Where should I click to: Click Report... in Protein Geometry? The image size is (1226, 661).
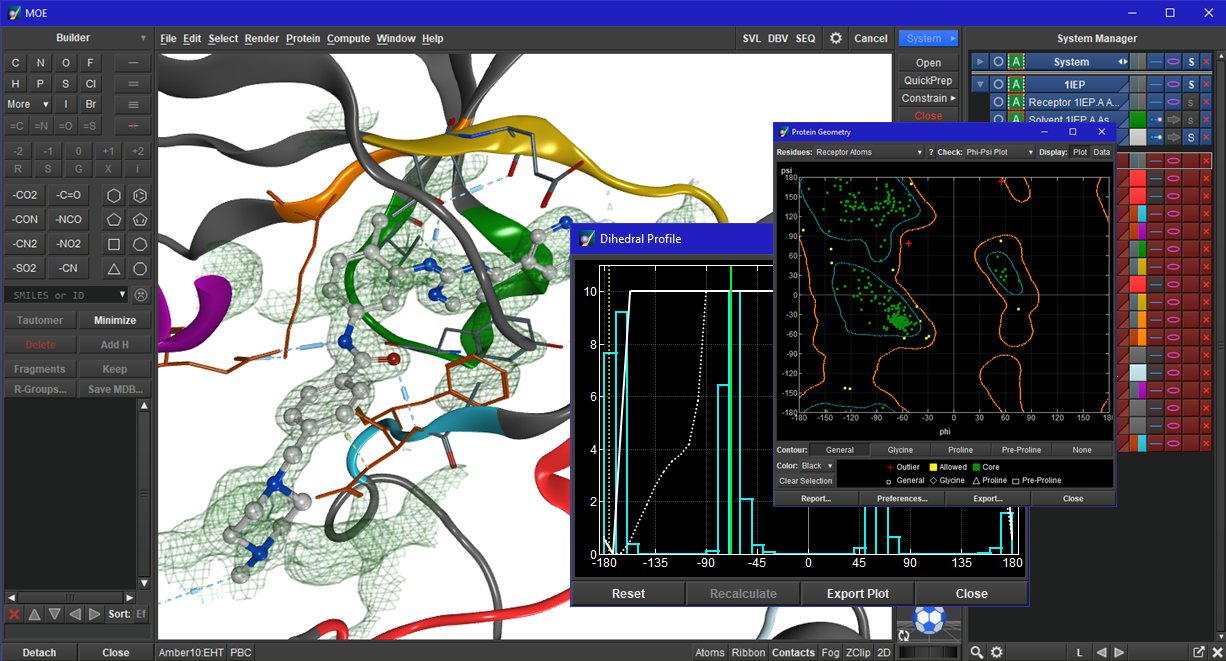pos(817,498)
